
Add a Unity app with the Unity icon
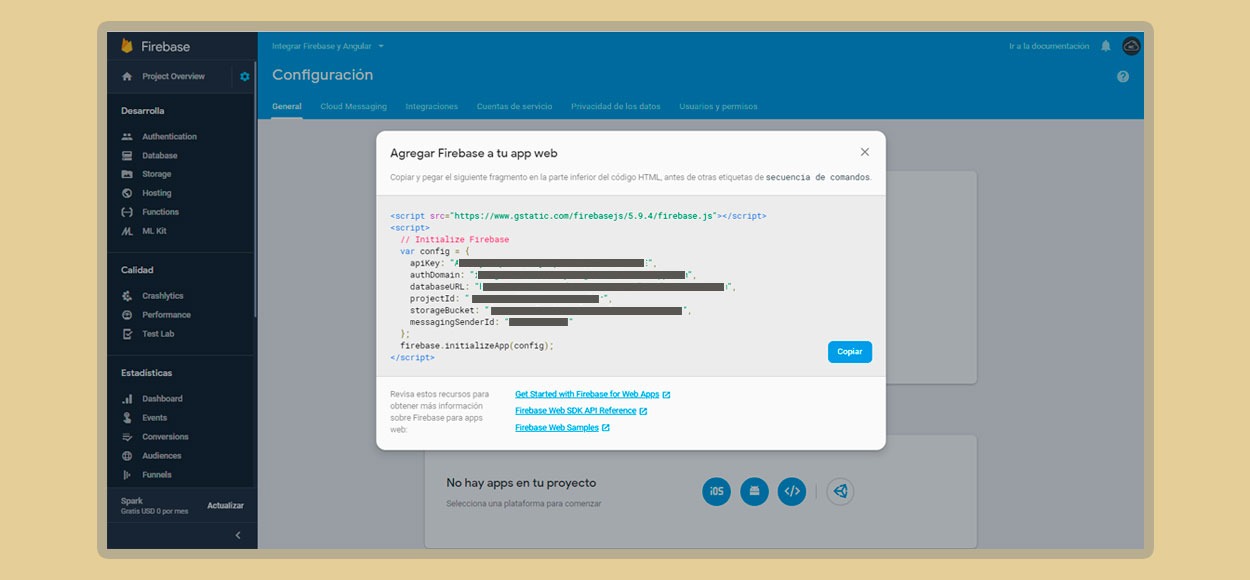pyautogui.click(x=840, y=491)
